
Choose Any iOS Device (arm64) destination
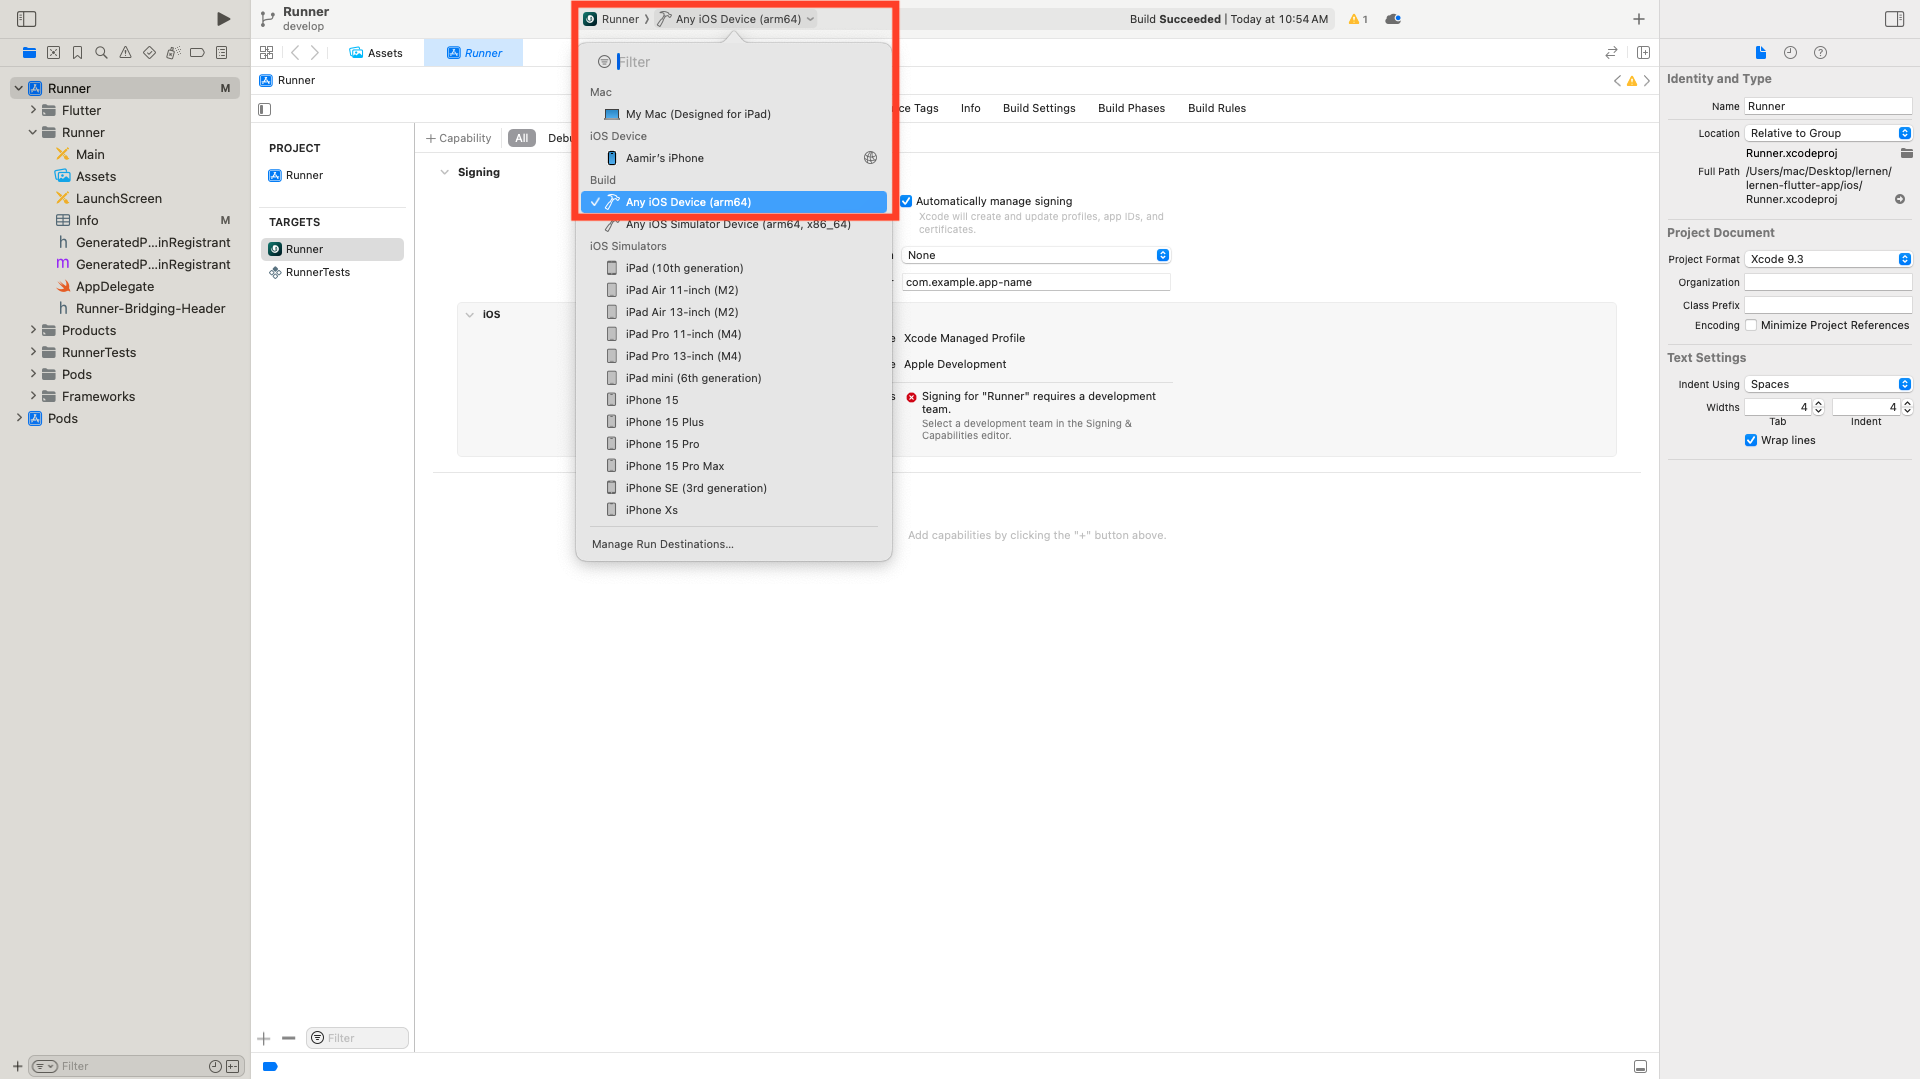(x=733, y=202)
